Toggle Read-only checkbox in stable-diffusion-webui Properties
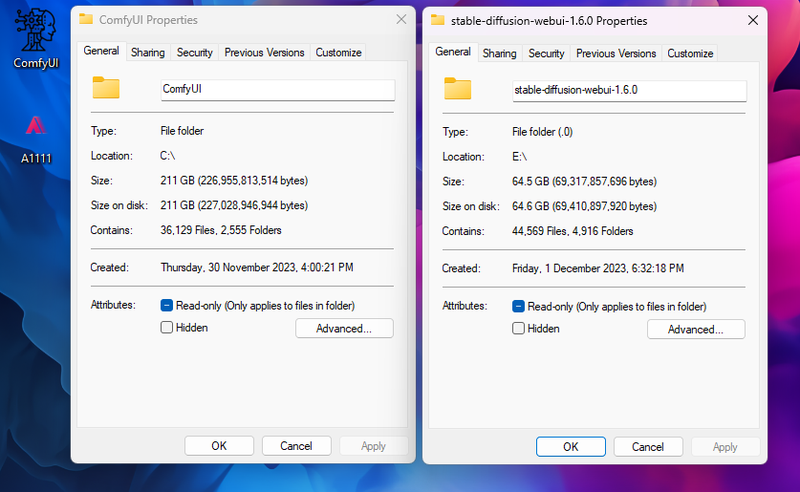Screen dimensions: 800x492 pos(518,306)
